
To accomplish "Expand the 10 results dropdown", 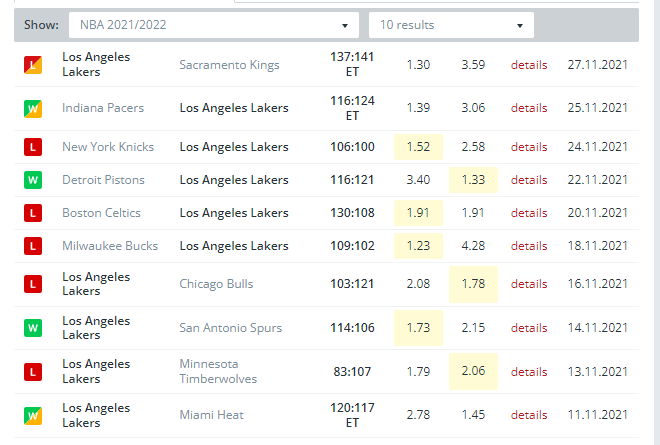I will tap(451, 25).
